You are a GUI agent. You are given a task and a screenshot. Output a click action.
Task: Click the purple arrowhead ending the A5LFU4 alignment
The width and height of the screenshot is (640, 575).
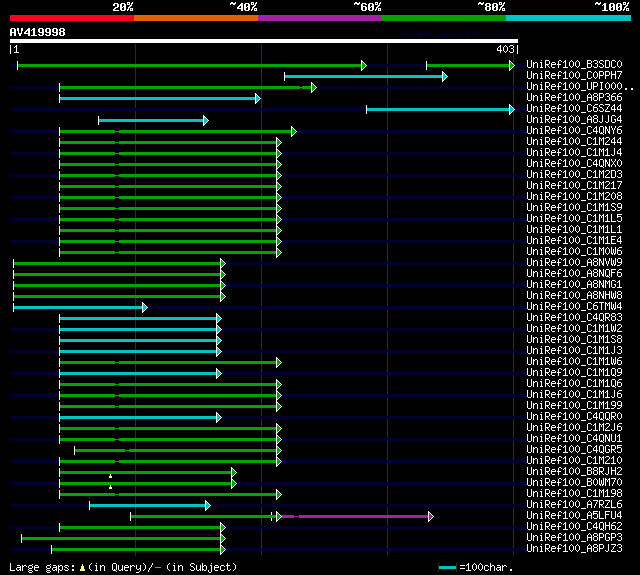pos(431,517)
